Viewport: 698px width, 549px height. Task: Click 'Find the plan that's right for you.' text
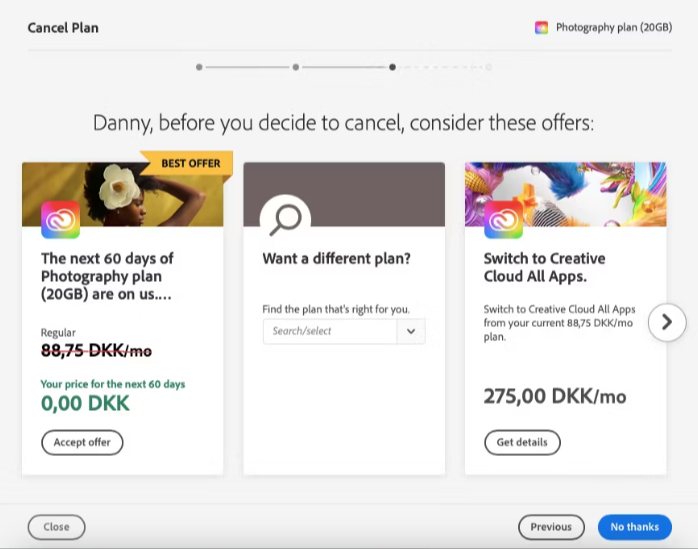coord(336,309)
